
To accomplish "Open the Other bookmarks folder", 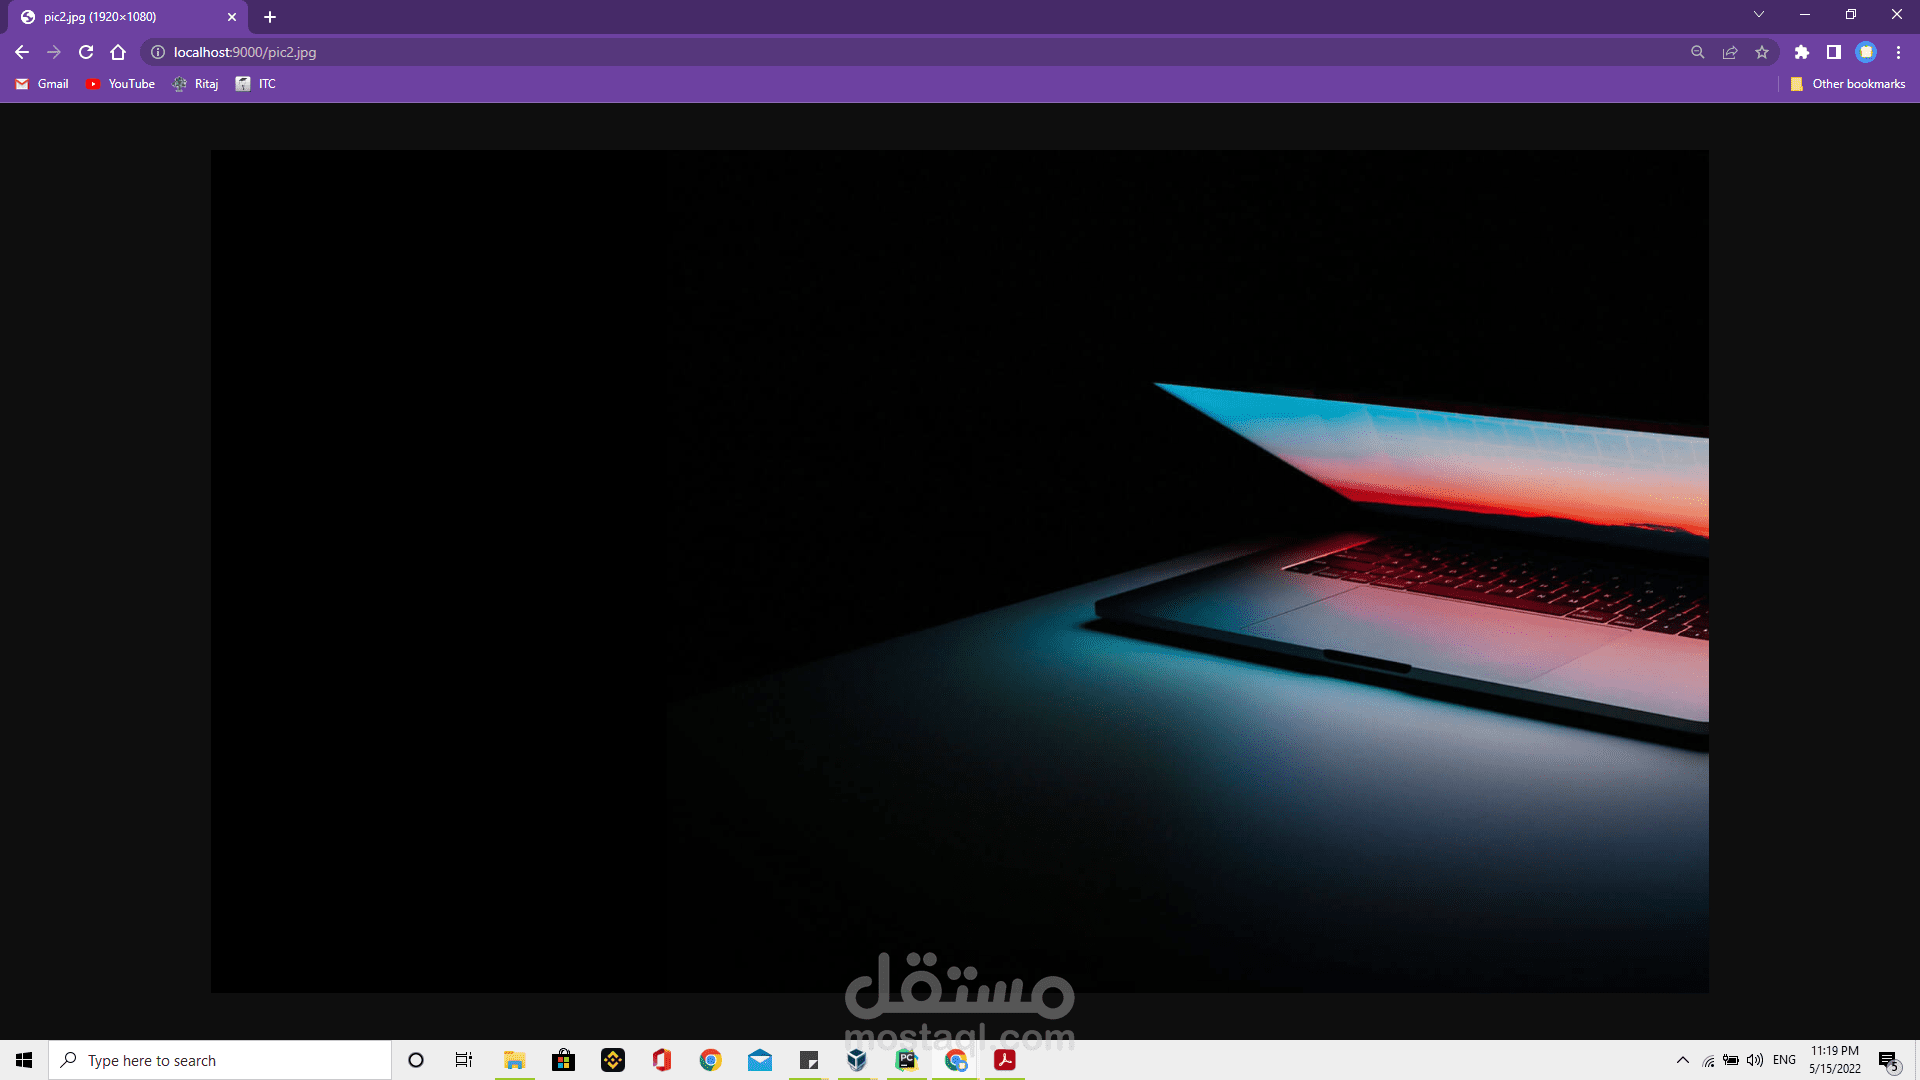I will (1848, 84).
